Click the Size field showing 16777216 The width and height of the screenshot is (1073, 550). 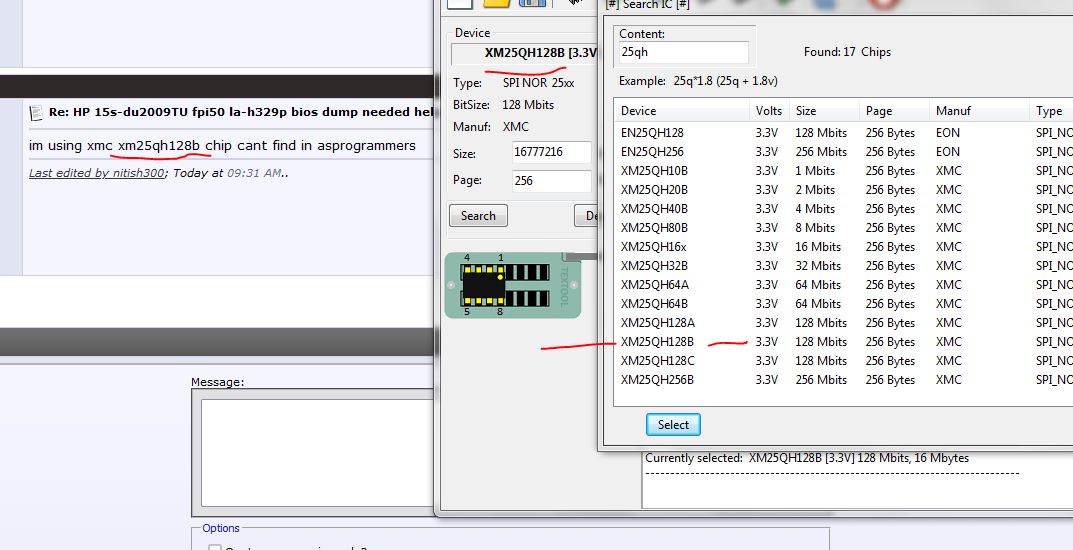tap(552, 153)
